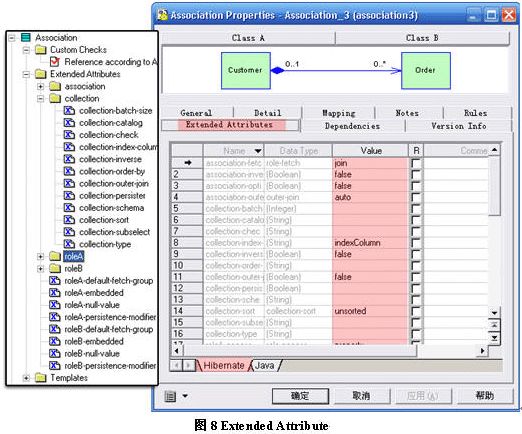Image resolution: width=522 pixels, height=434 pixels.
Task: Collapse the Association root tree node
Action: 12,38
